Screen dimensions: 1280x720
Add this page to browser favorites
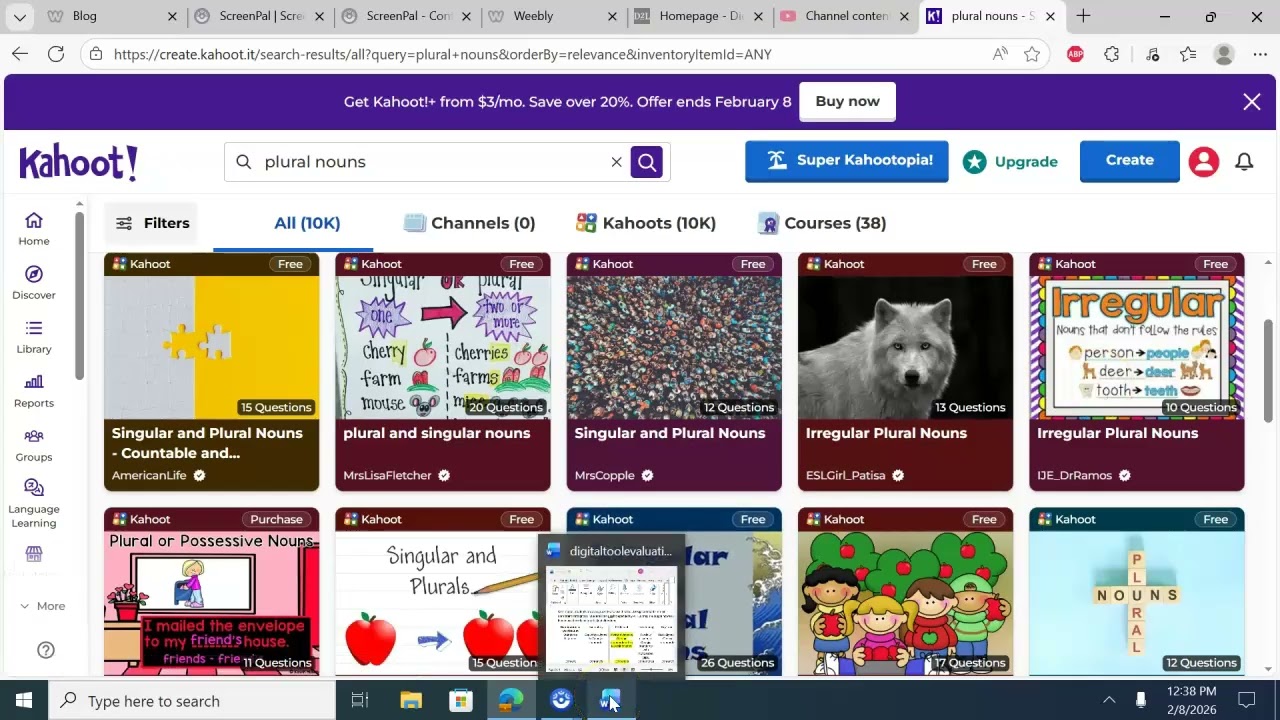coord(1032,54)
